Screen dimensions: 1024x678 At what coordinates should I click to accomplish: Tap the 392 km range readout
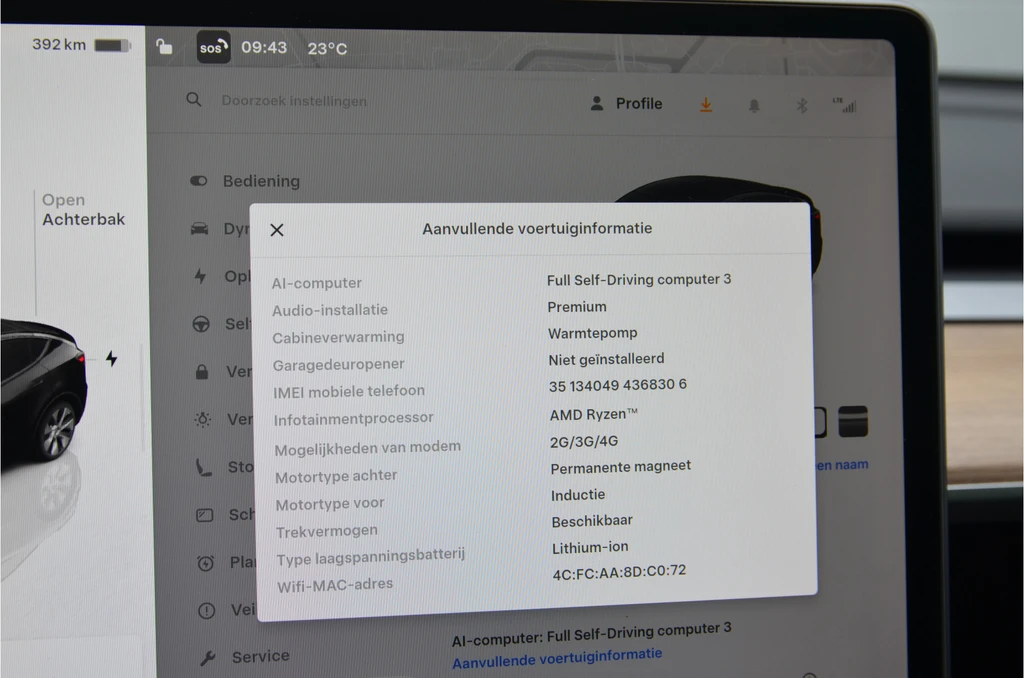[x=59, y=44]
